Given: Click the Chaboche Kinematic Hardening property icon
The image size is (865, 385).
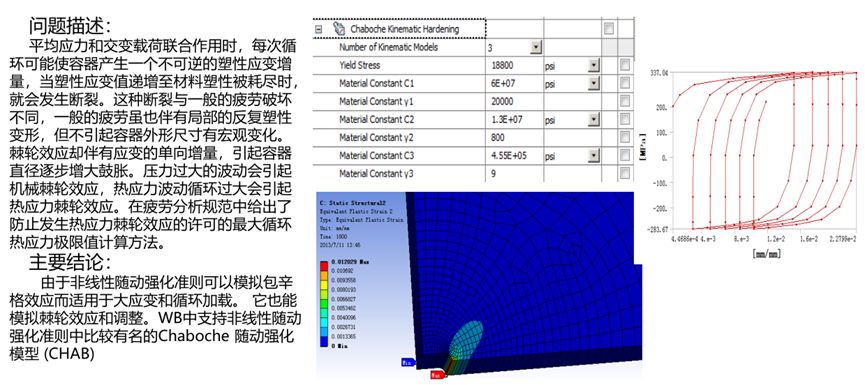Looking at the screenshot, I should tap(339, 29).
